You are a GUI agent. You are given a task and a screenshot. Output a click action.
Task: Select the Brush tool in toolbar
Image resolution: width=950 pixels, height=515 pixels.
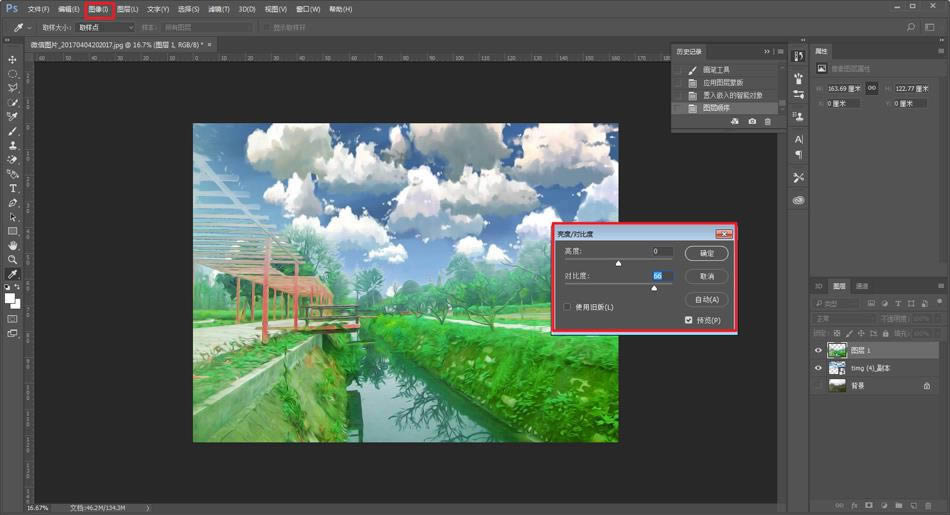point(13,131)
